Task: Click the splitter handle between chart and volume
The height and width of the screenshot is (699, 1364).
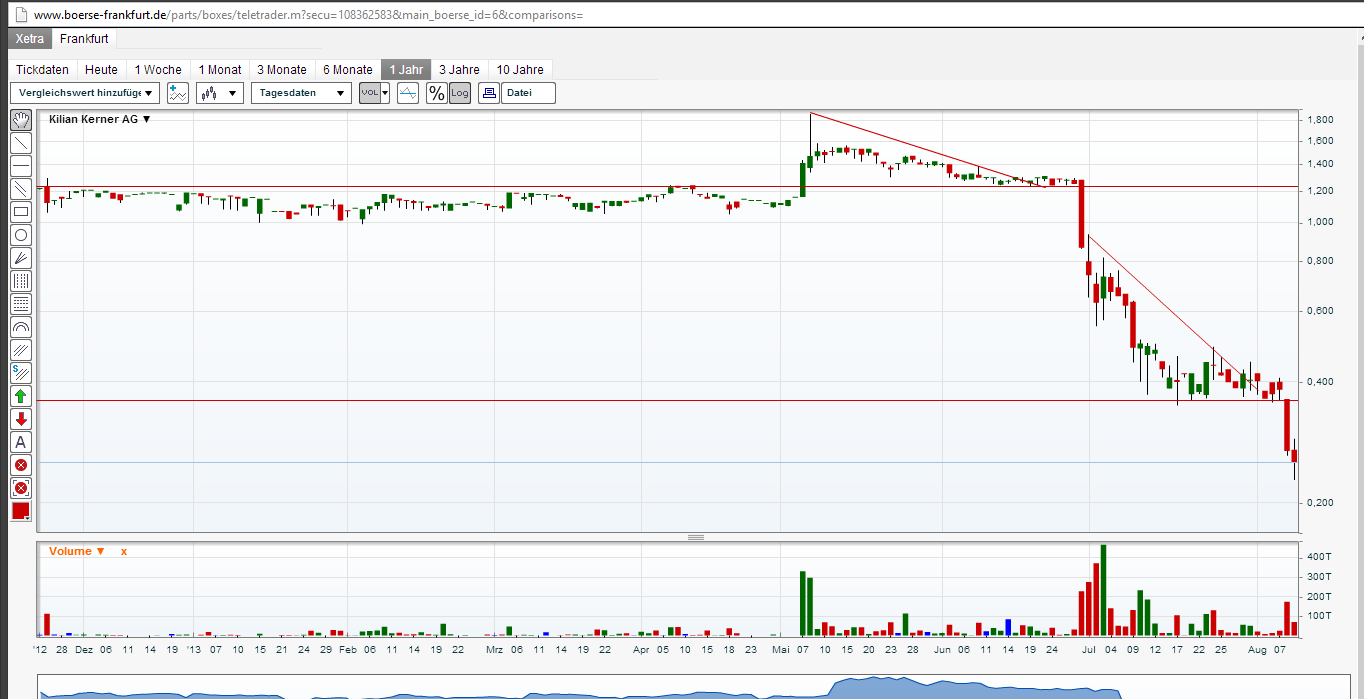Action: [696, 537]
